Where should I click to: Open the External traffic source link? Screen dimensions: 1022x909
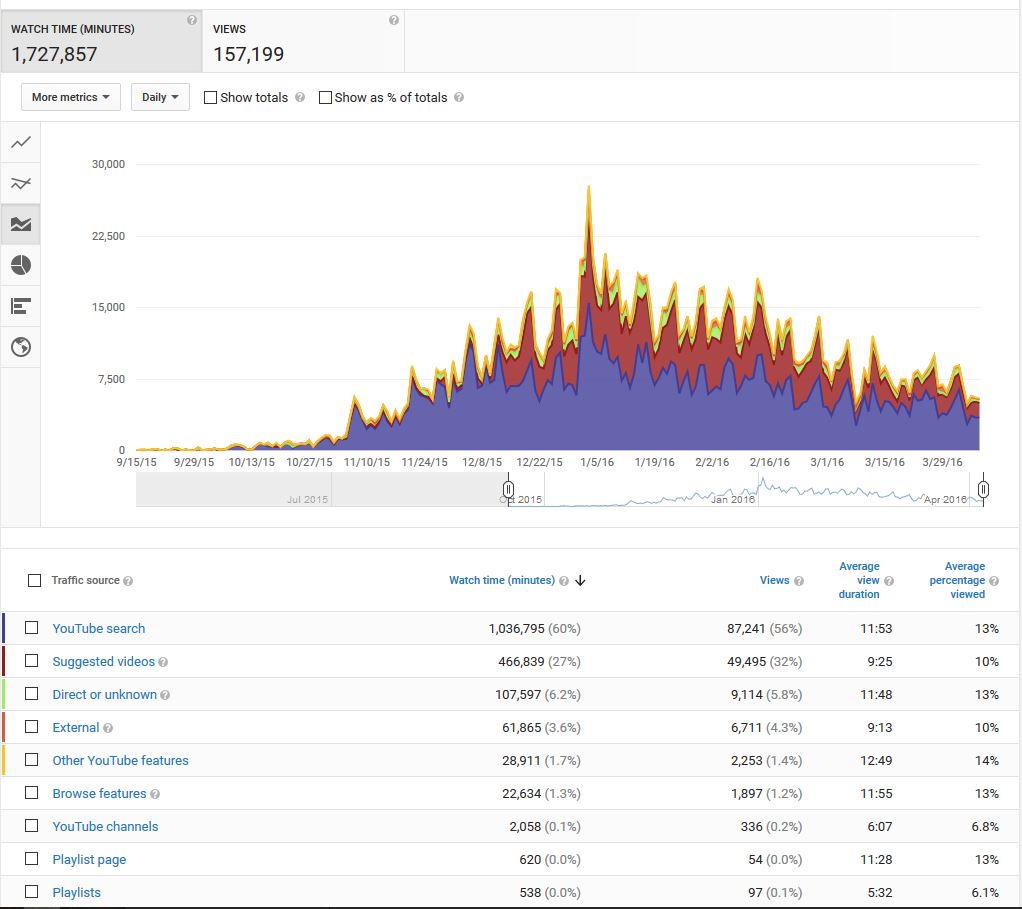[76, 728]
